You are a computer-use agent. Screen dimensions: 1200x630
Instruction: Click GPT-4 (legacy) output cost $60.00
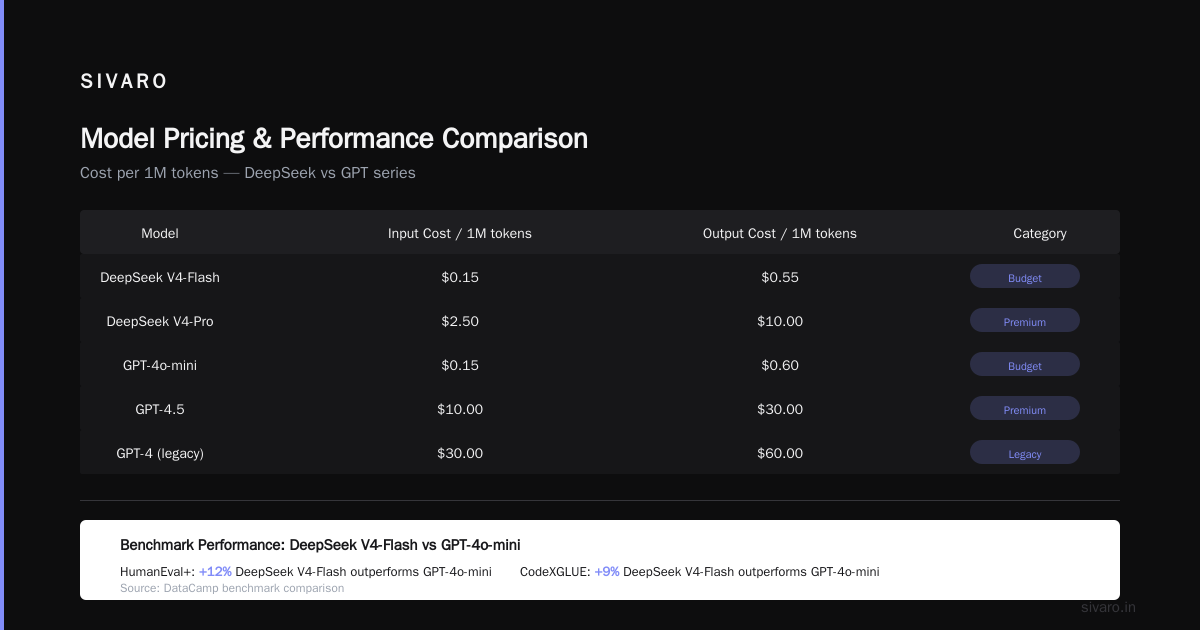780,453
